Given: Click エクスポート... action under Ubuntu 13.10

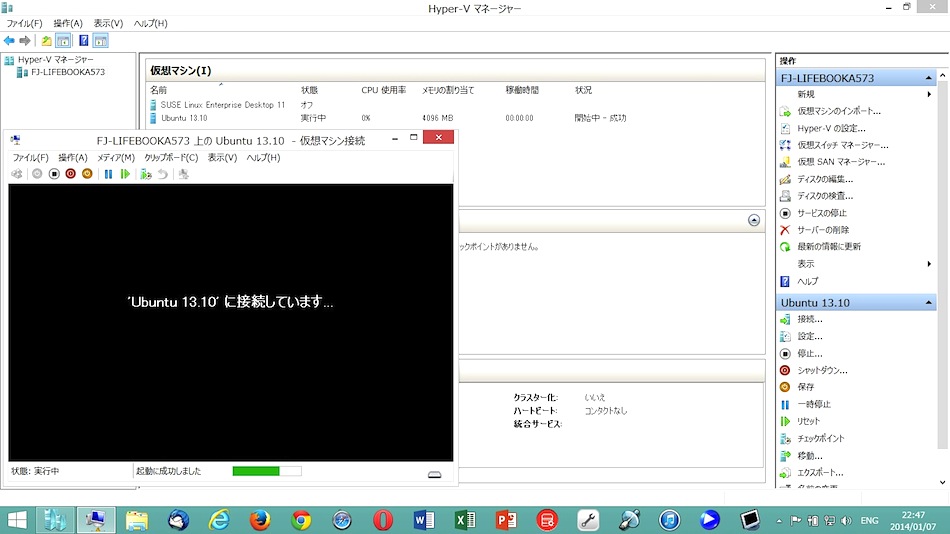Looking at the screenshot, I should click(x=820, y=472).
